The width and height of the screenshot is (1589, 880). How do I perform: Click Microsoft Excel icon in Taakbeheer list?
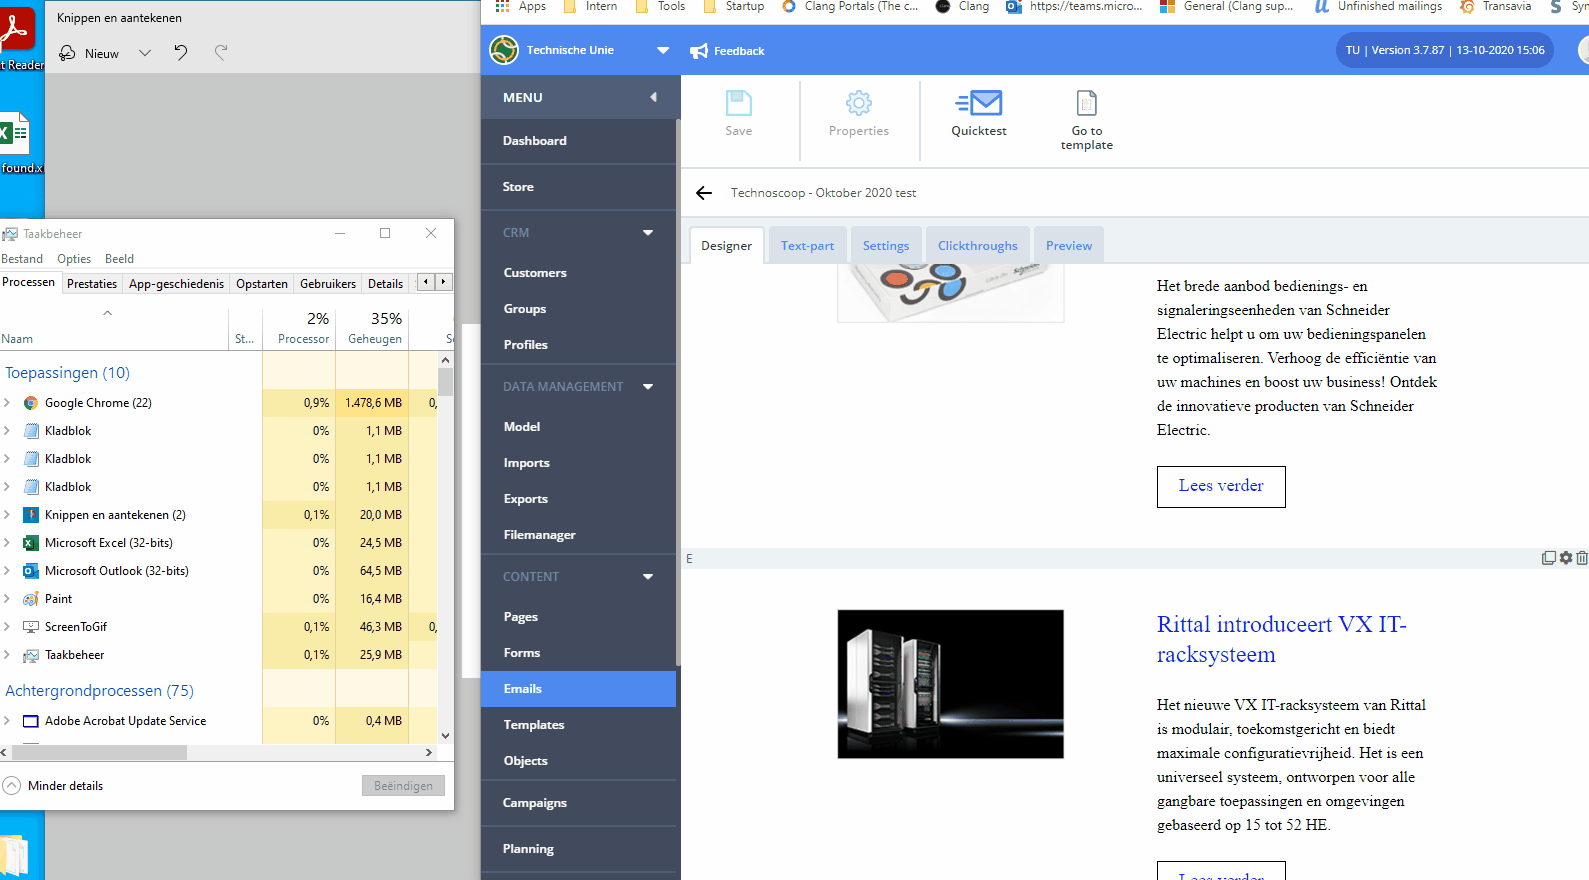tap(31, 543)
